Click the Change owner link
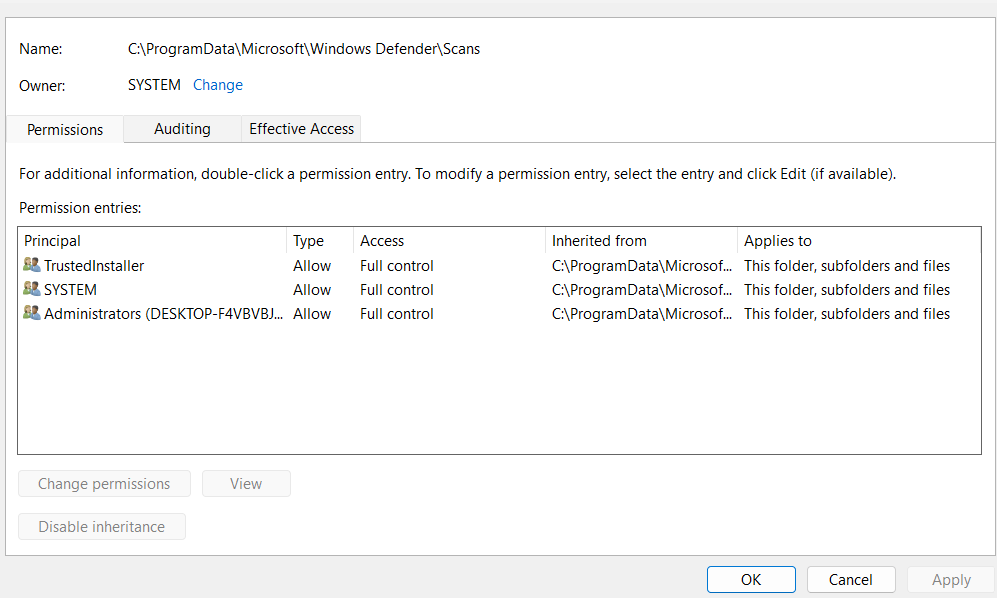The height and width of the screenshot is (598, 997). coord(217,85)
